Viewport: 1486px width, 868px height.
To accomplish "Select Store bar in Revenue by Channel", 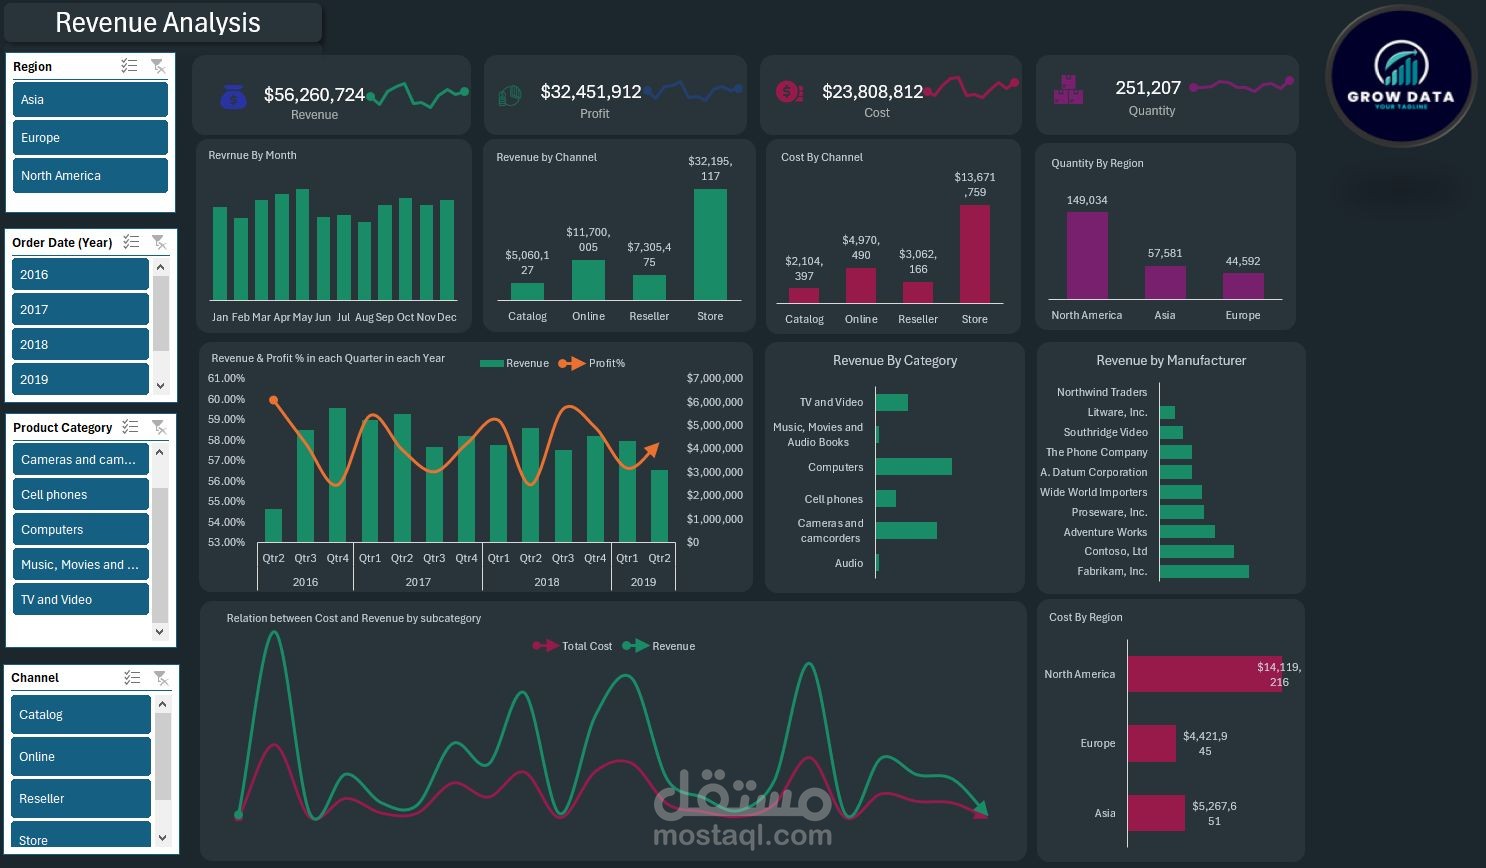I will tap(710, 245).
